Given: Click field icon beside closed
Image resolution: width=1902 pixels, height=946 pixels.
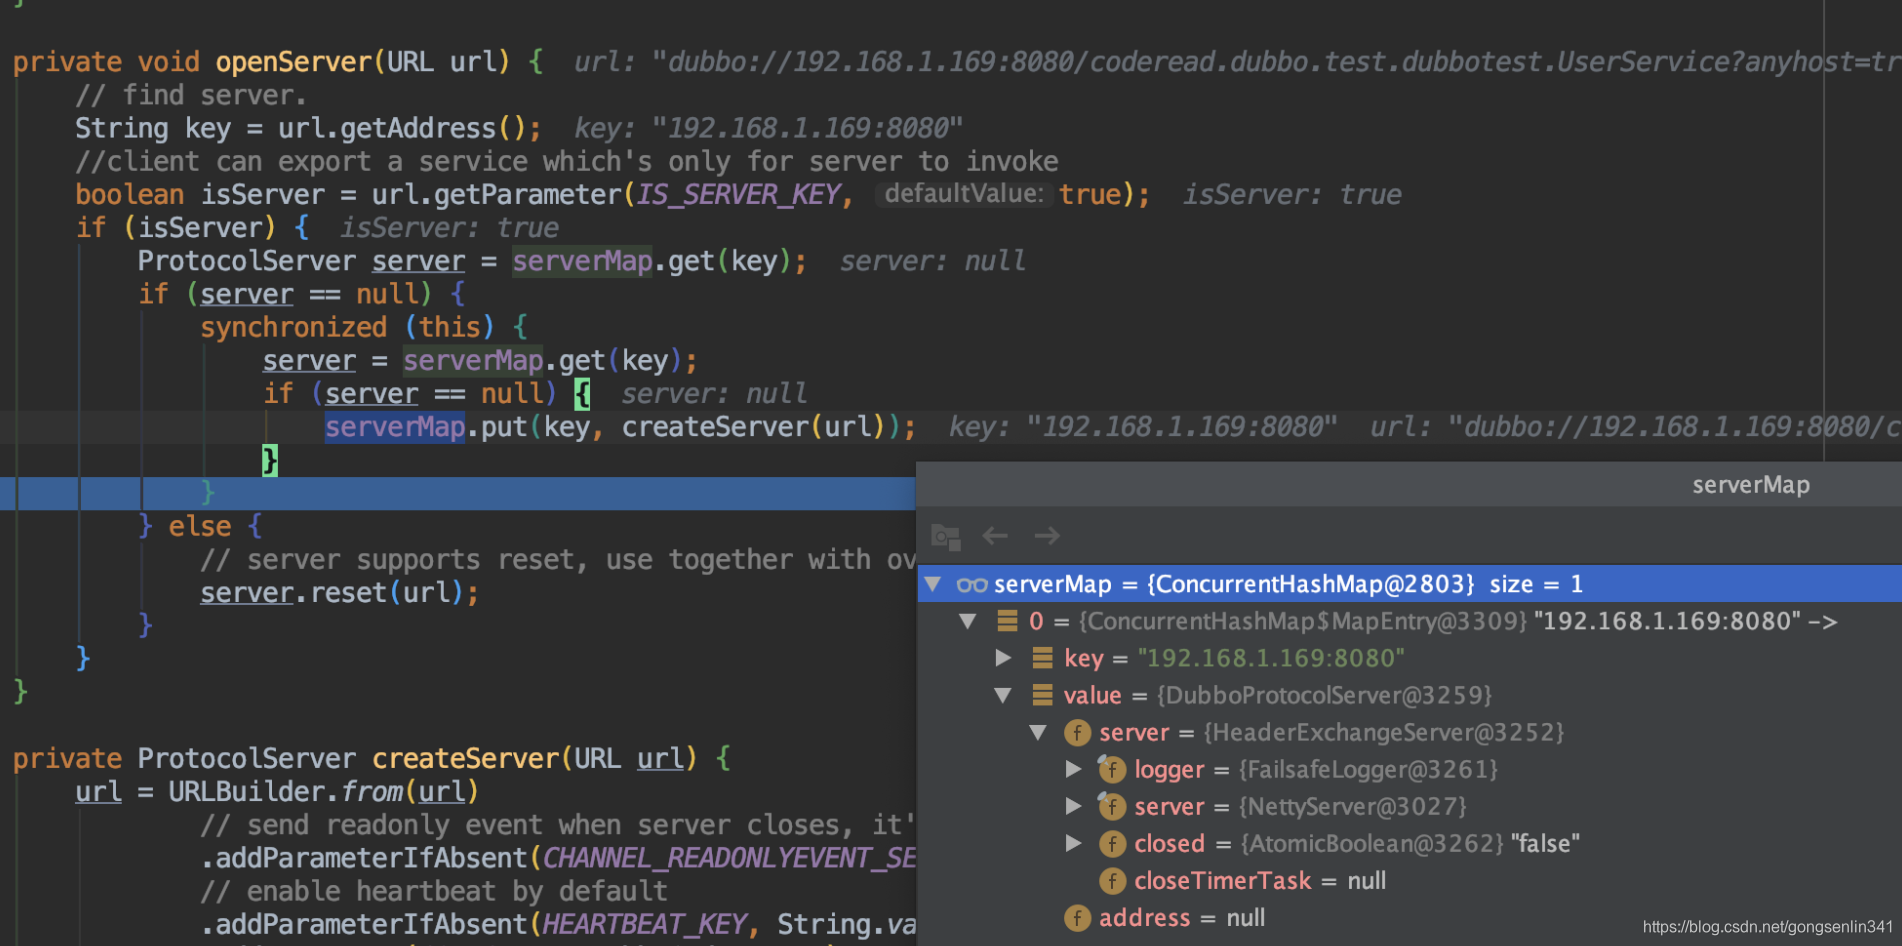Looking at the screenshot, I should tap(1112, 844).
